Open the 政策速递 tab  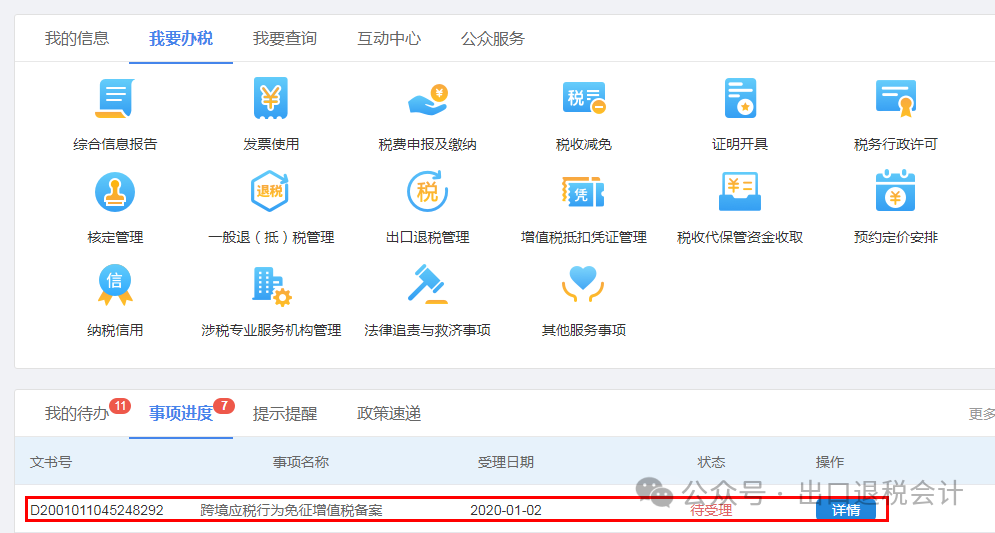[389, 414]
